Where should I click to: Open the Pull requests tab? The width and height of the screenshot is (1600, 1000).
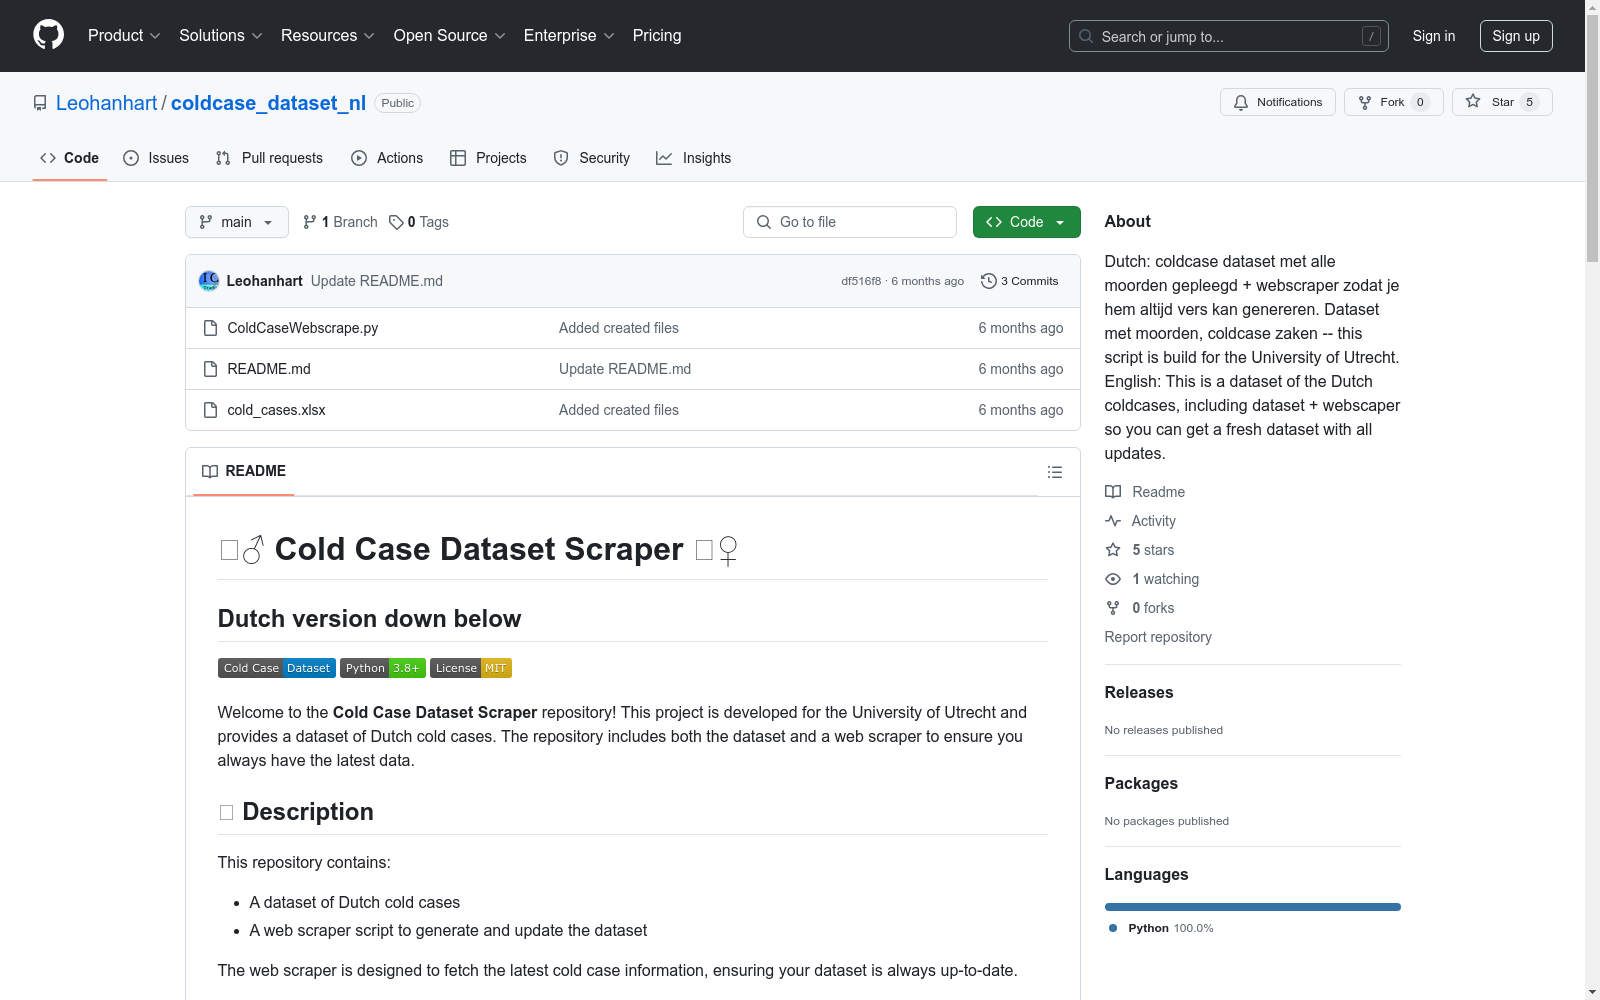[x=269, y=158]
